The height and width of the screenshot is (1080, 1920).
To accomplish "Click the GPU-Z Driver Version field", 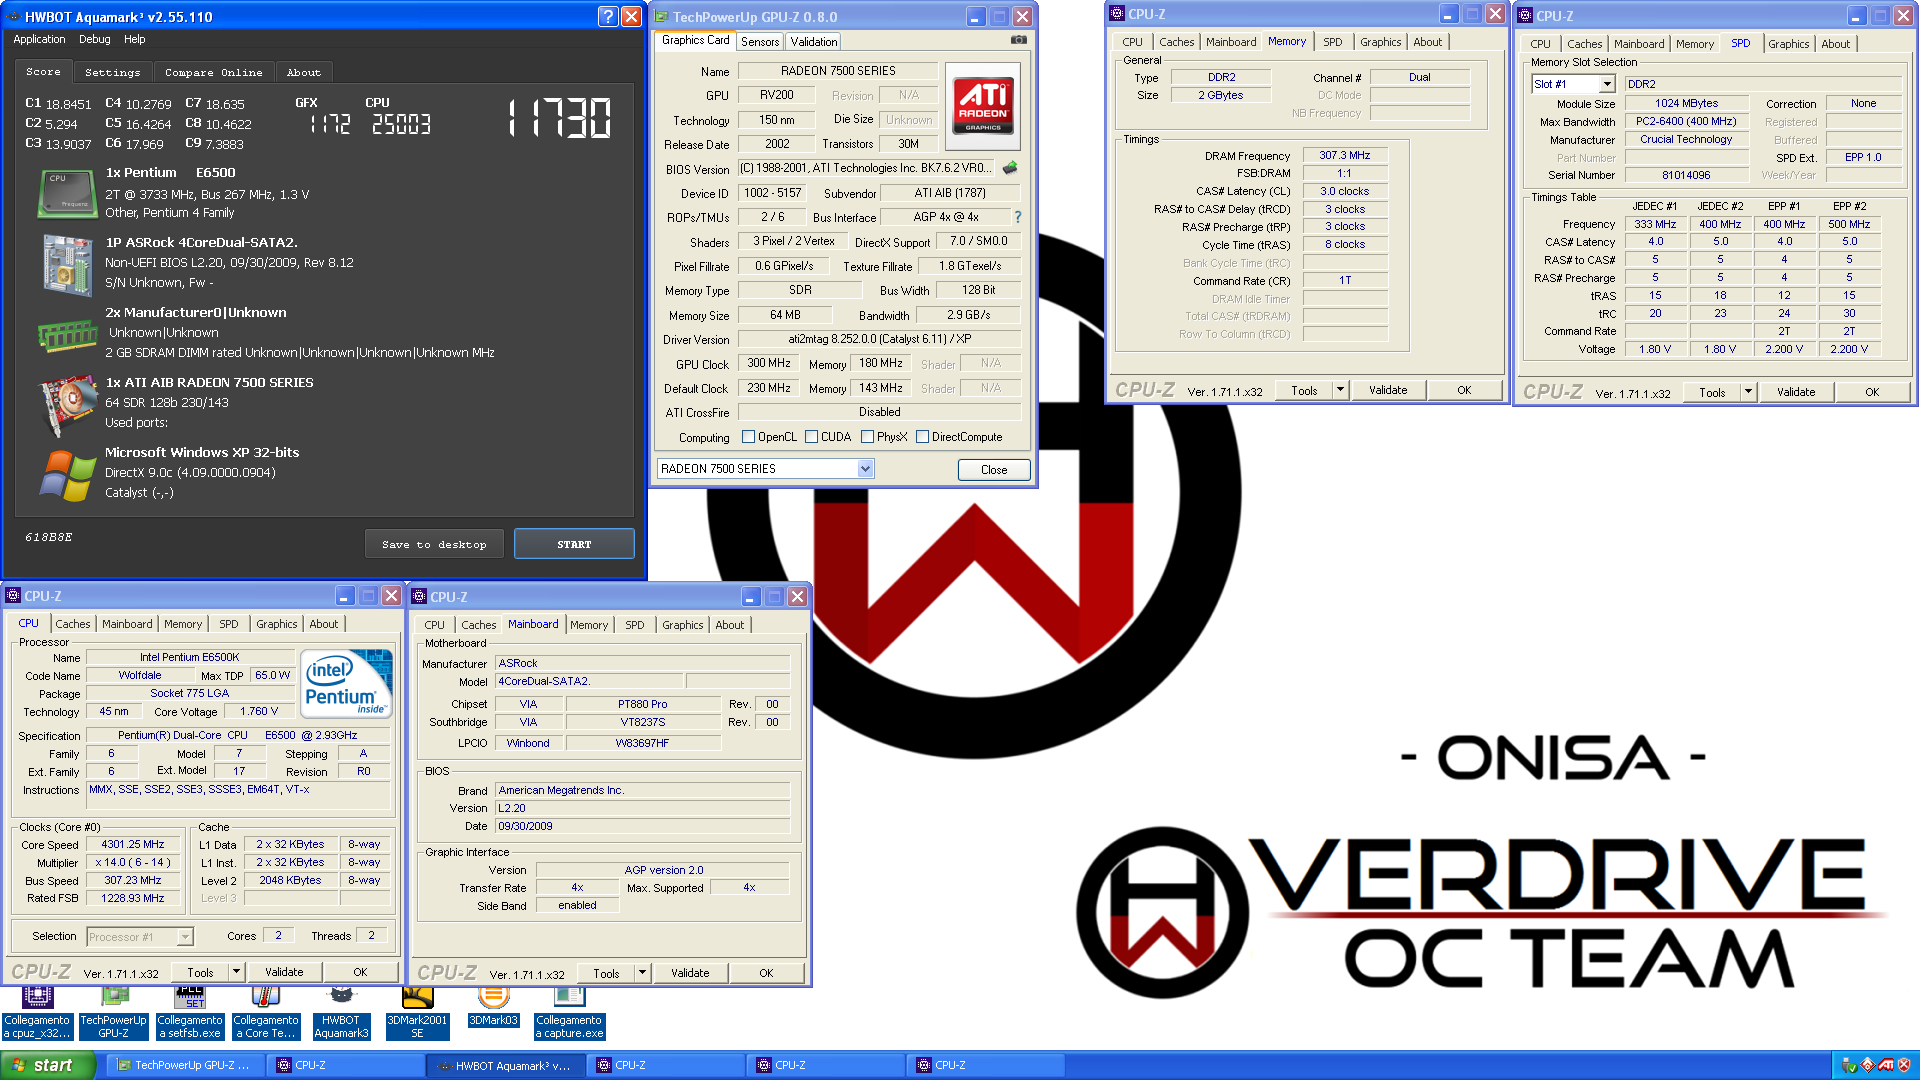I will (879, 340).
